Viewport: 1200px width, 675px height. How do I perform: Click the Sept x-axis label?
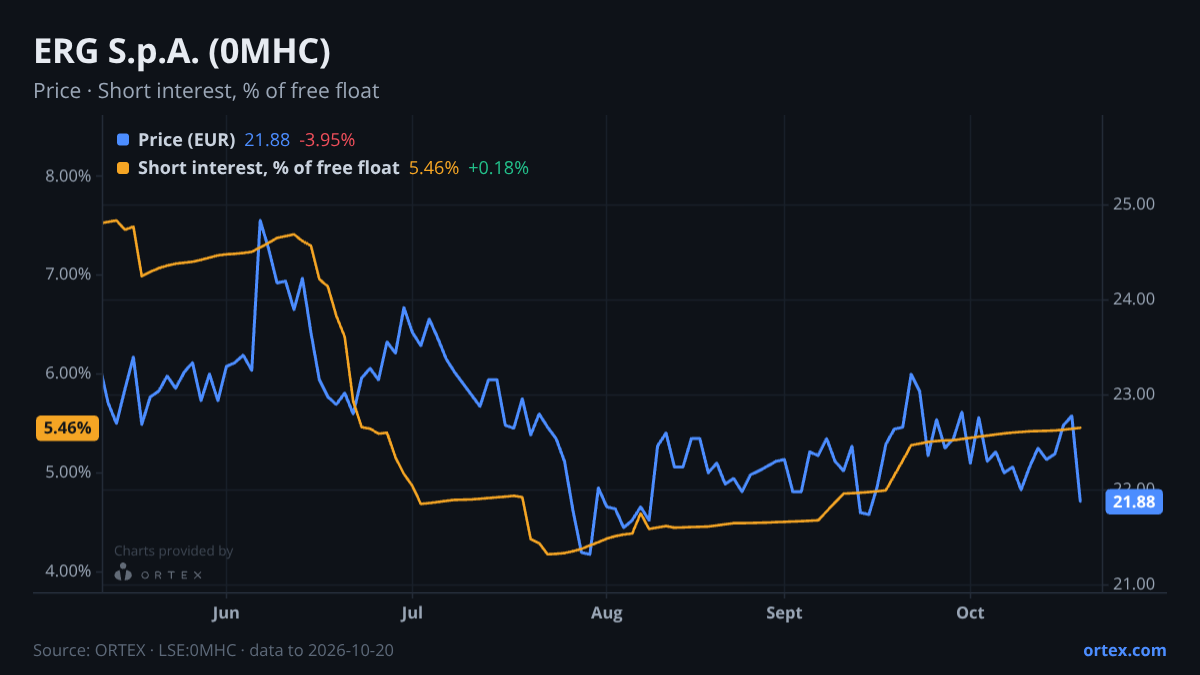click(785, 612)
